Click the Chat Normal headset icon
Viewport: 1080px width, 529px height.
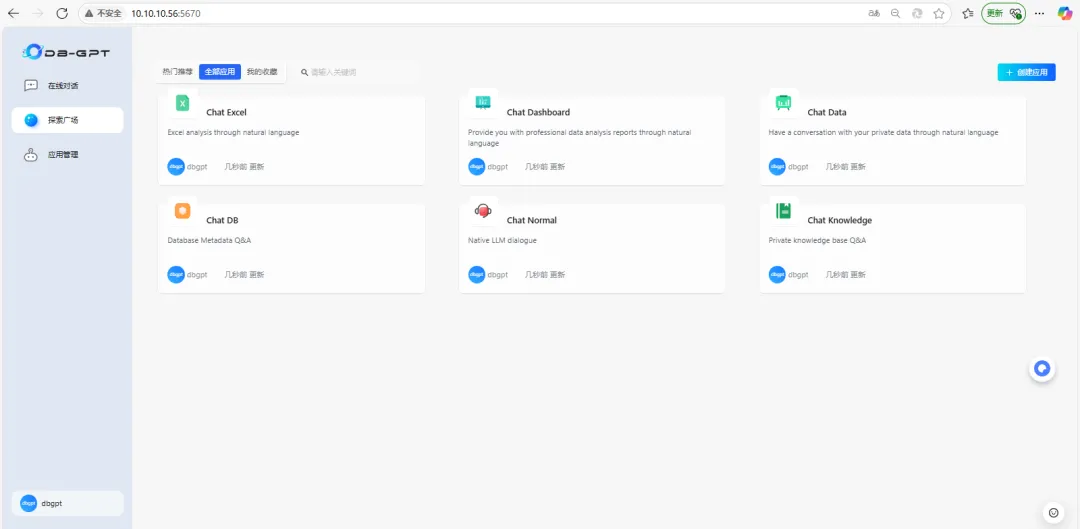point(483,211)
